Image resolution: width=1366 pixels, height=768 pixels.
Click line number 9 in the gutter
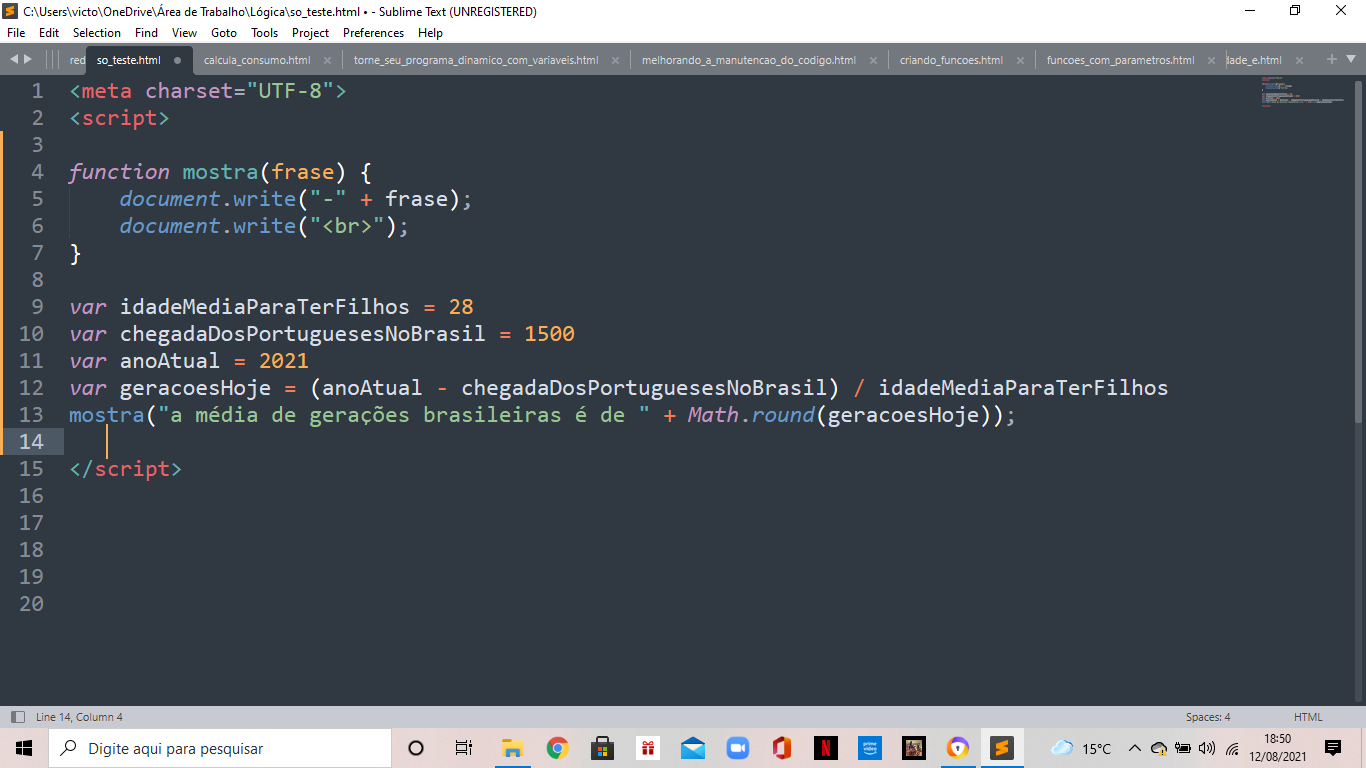pos(37,306)
